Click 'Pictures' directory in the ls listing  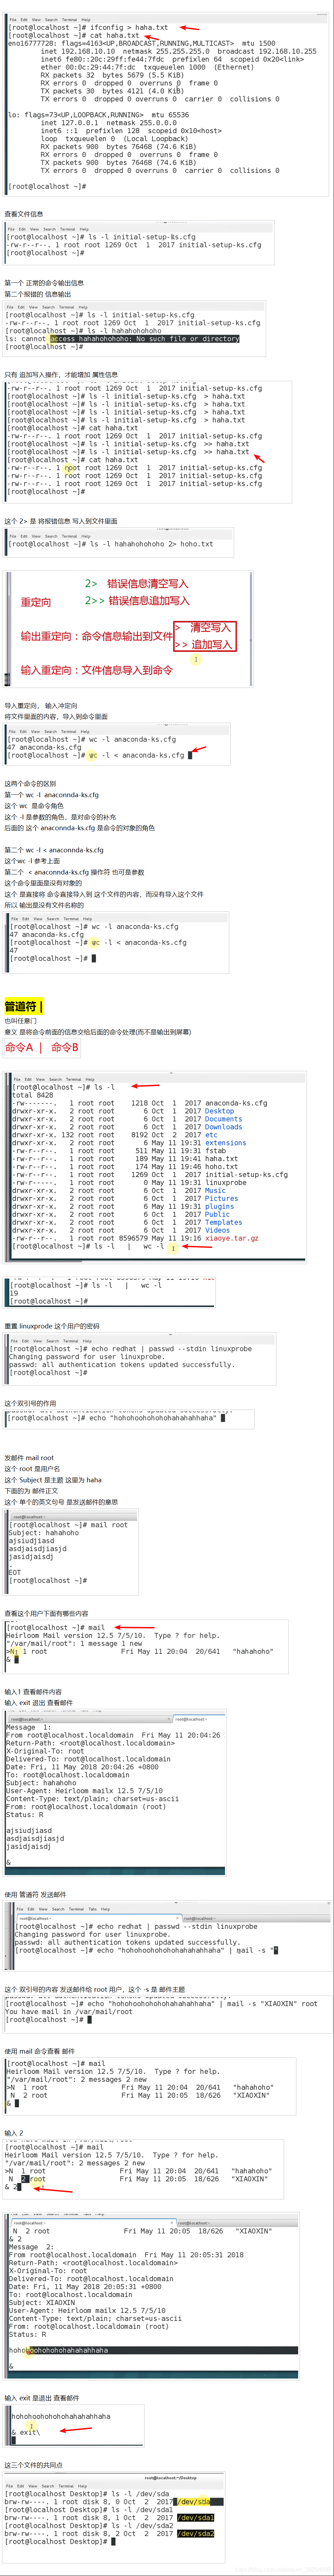coord(222,1199)
